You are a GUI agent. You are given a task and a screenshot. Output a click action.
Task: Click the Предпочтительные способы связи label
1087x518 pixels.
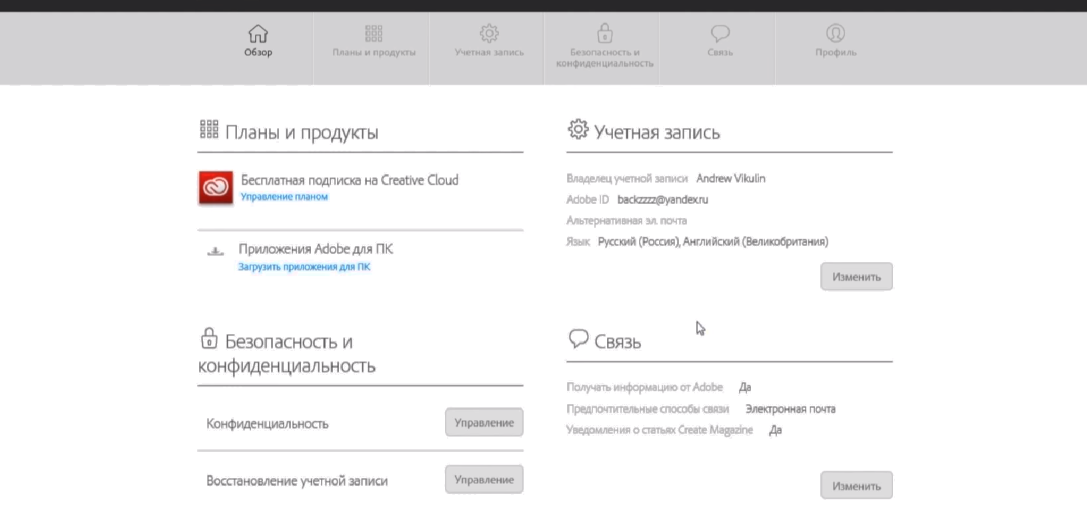click(648, 408)
